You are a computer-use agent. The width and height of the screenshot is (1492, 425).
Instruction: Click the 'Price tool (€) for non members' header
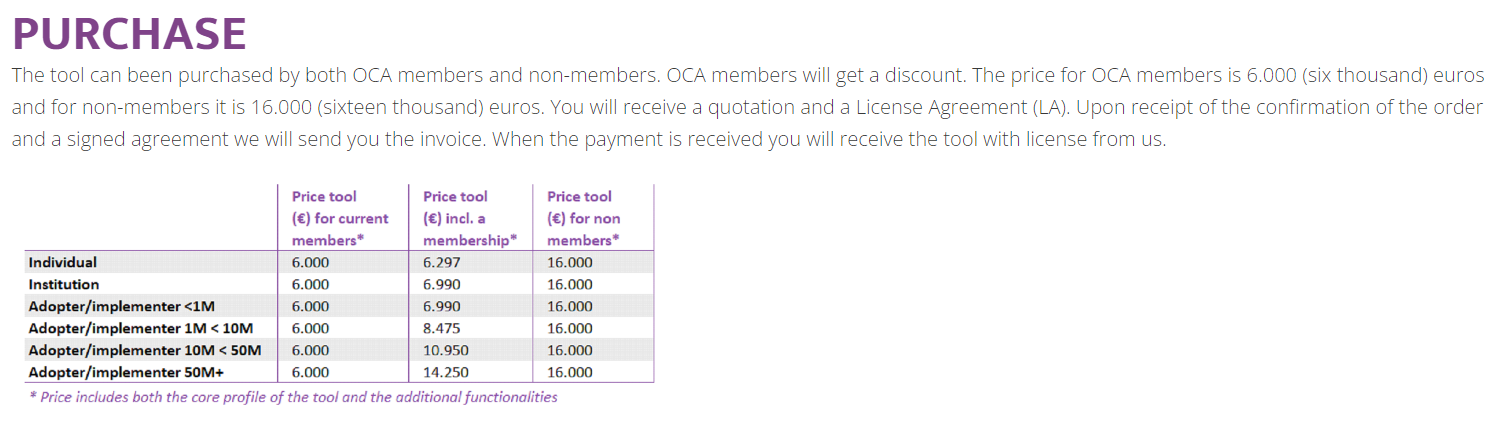583,218
